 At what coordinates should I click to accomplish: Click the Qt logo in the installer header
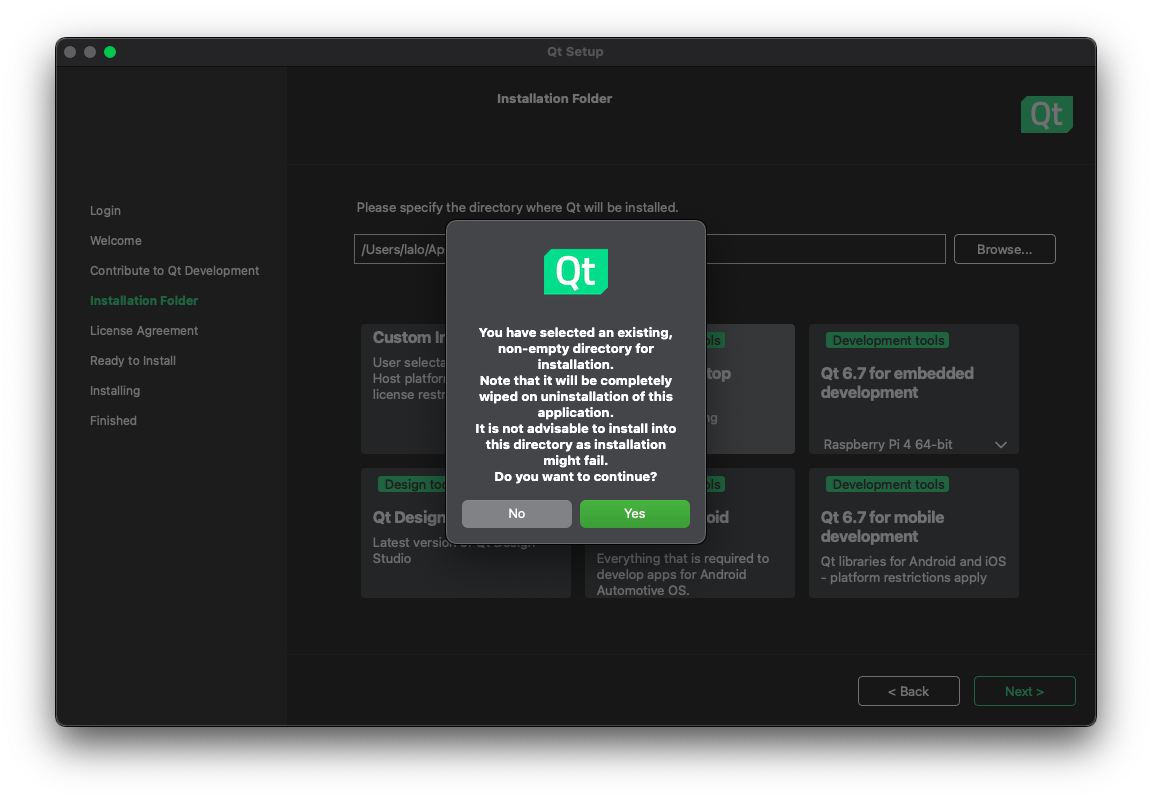[1046, 115]
